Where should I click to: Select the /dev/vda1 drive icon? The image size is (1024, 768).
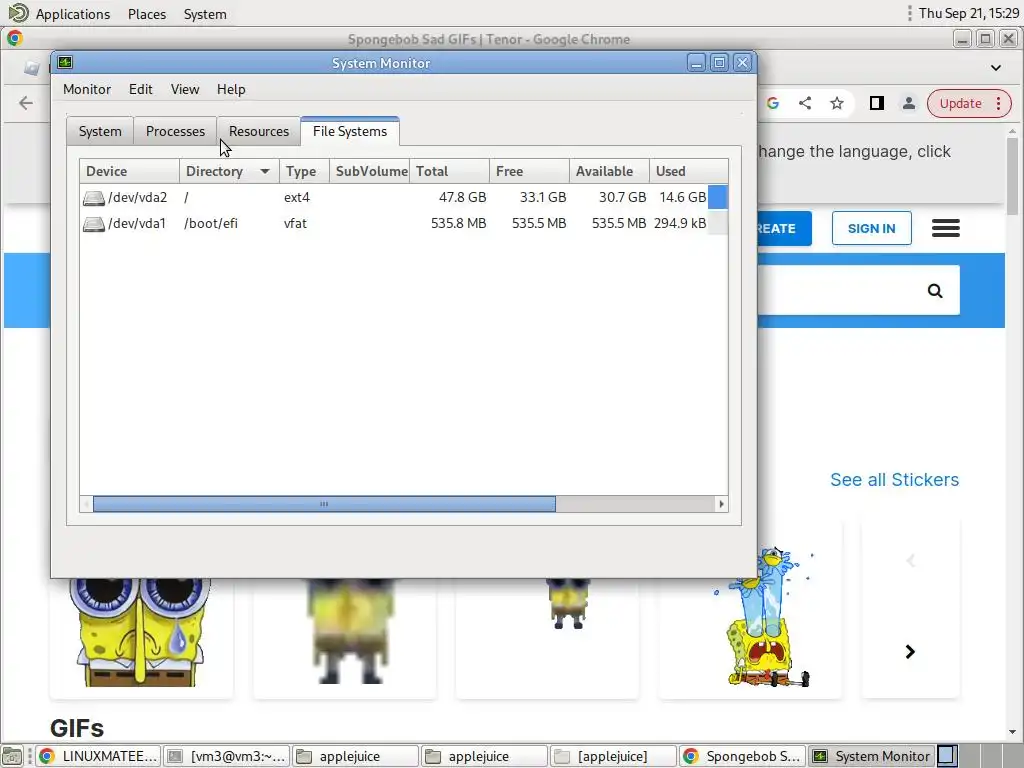[x=93, y=223]
